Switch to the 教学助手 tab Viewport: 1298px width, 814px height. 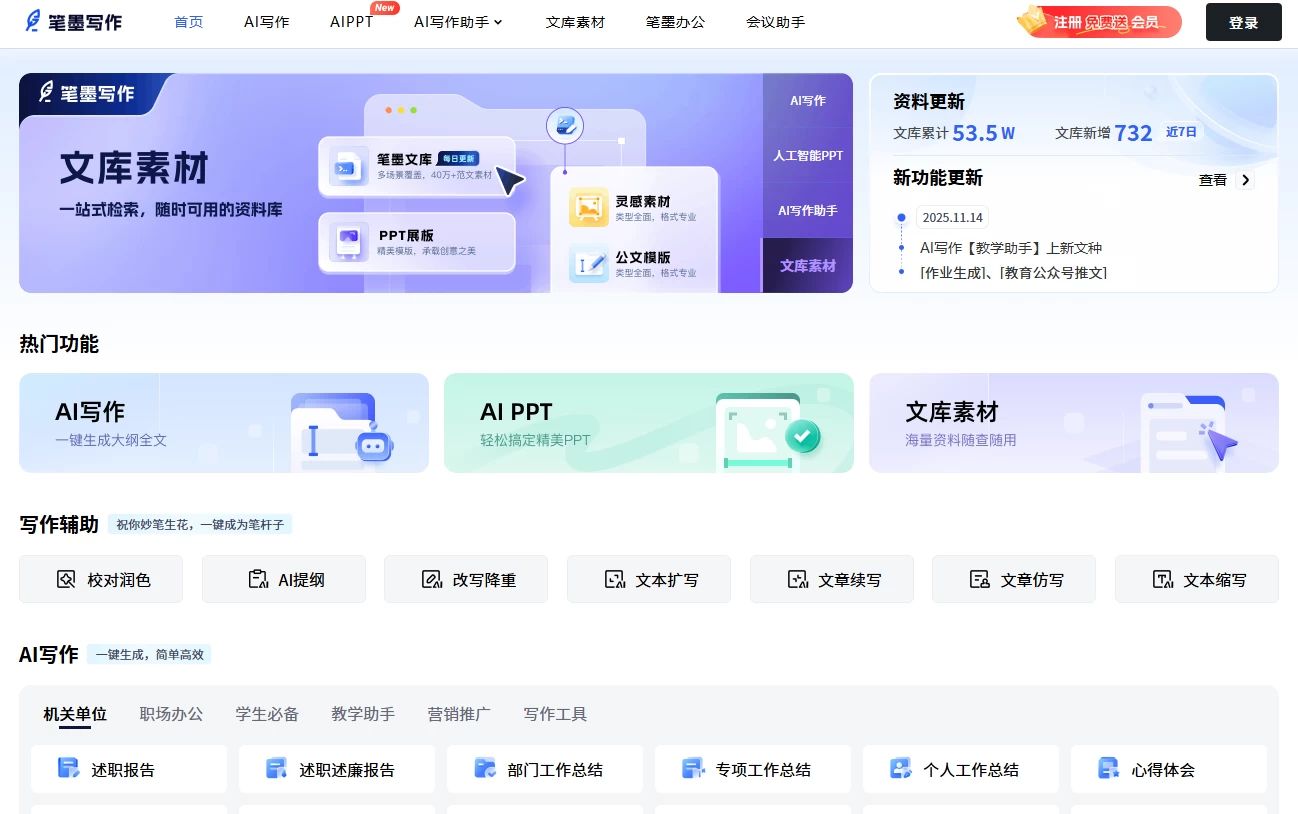click(x=363, y=714)
